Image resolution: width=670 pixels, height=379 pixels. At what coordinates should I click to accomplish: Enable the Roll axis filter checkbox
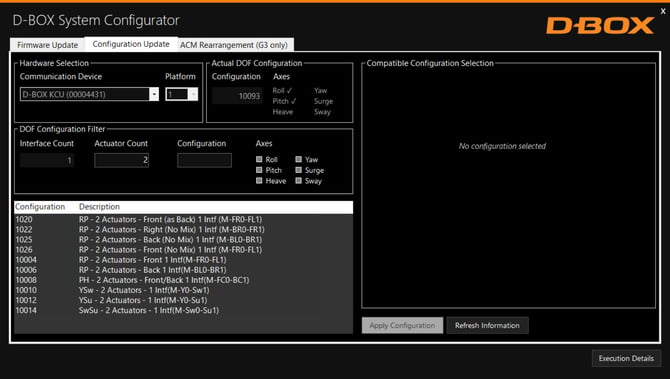click(x=259, y=159)
